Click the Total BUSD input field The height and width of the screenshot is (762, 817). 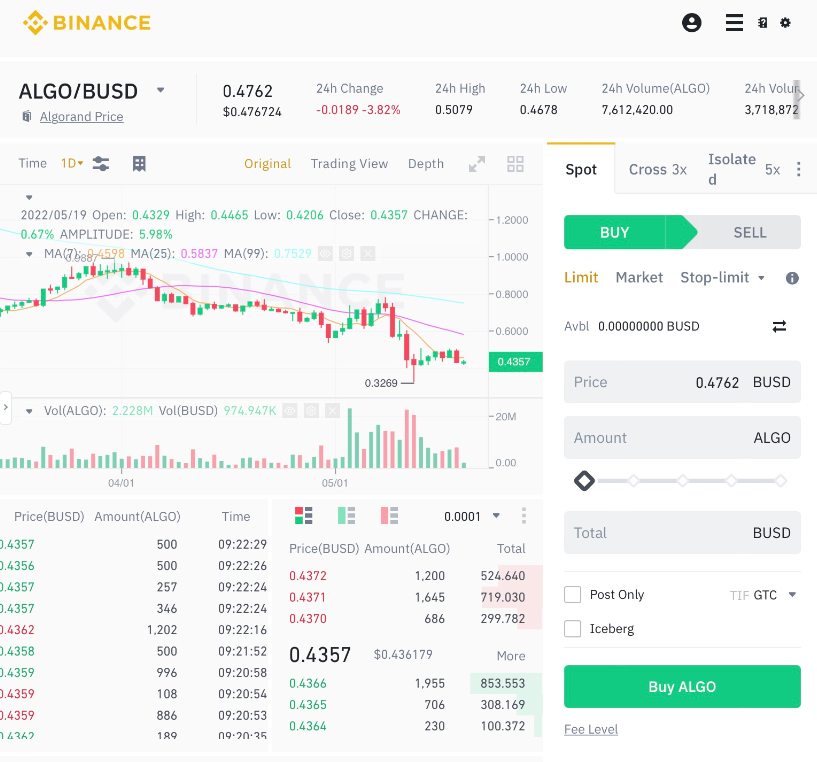point(682,532)
